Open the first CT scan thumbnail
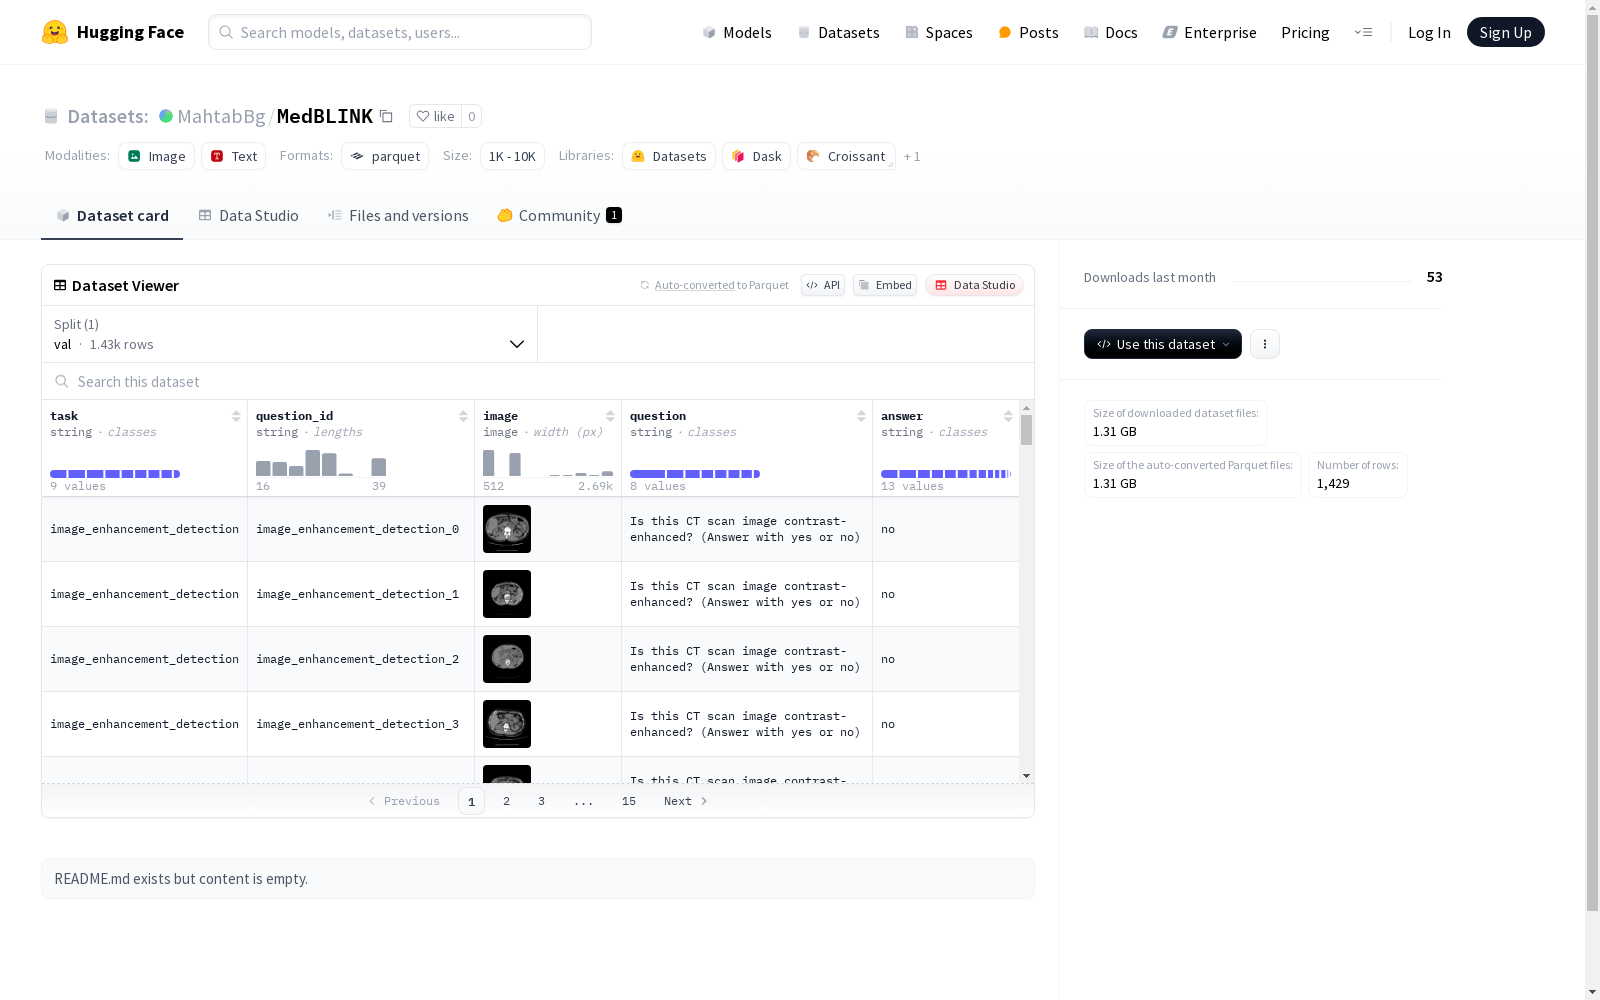The width and height of the screenshot is (1600, 1000). 507,529
